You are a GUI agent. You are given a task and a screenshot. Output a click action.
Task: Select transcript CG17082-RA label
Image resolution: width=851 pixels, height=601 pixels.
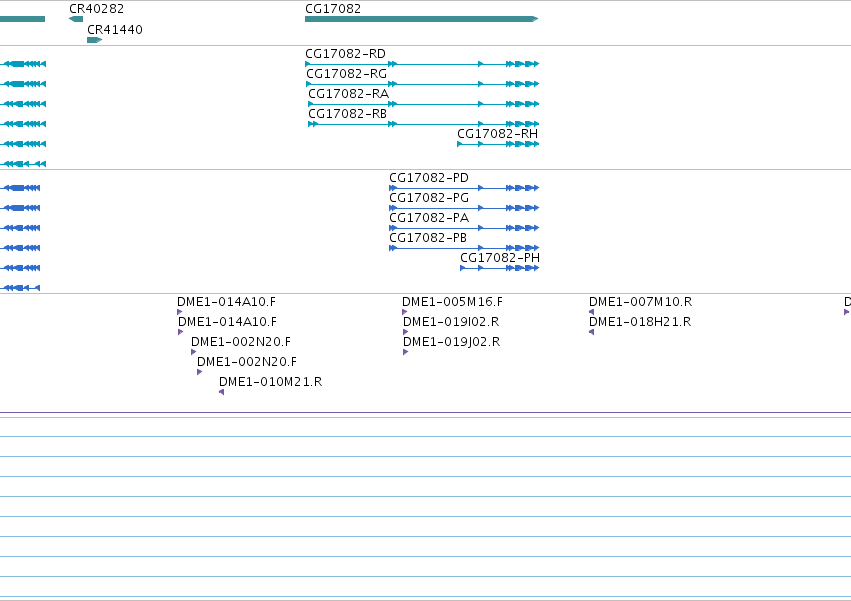[348, 94]
